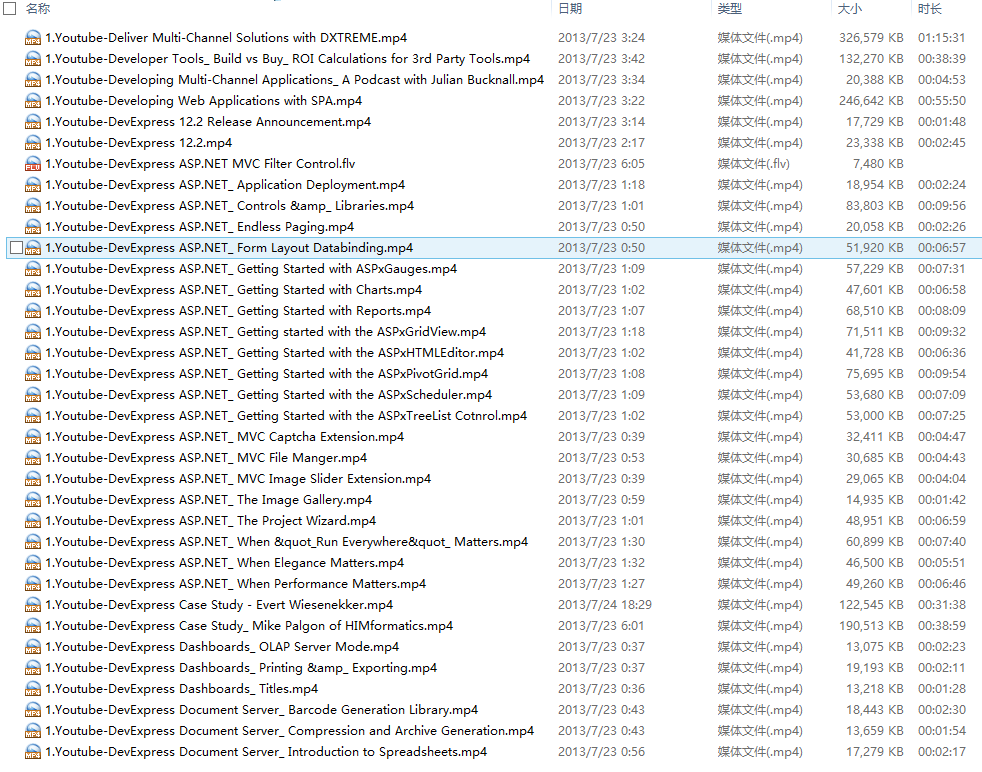Click the date 2013/7/23 2:17
Viewport: 982px width, 772px height.
(601, 143)
